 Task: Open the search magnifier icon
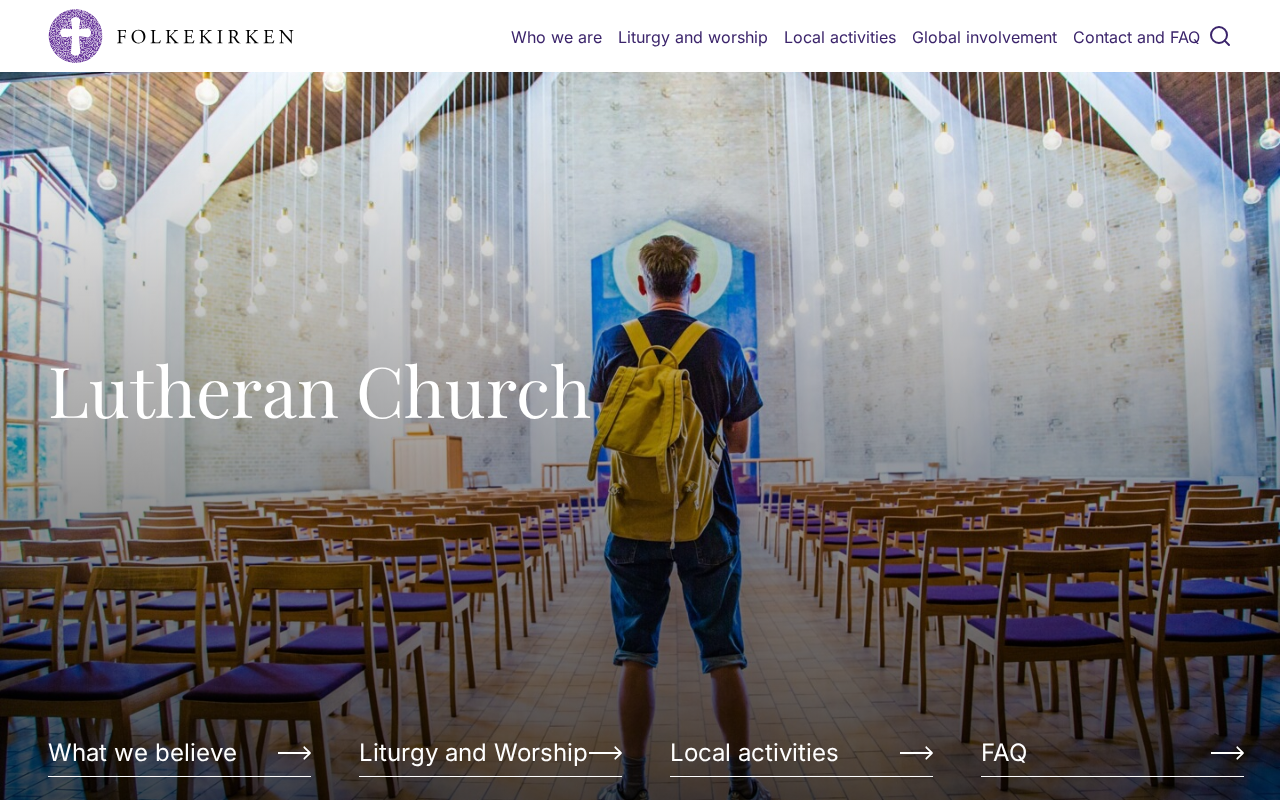[1220, 36]
